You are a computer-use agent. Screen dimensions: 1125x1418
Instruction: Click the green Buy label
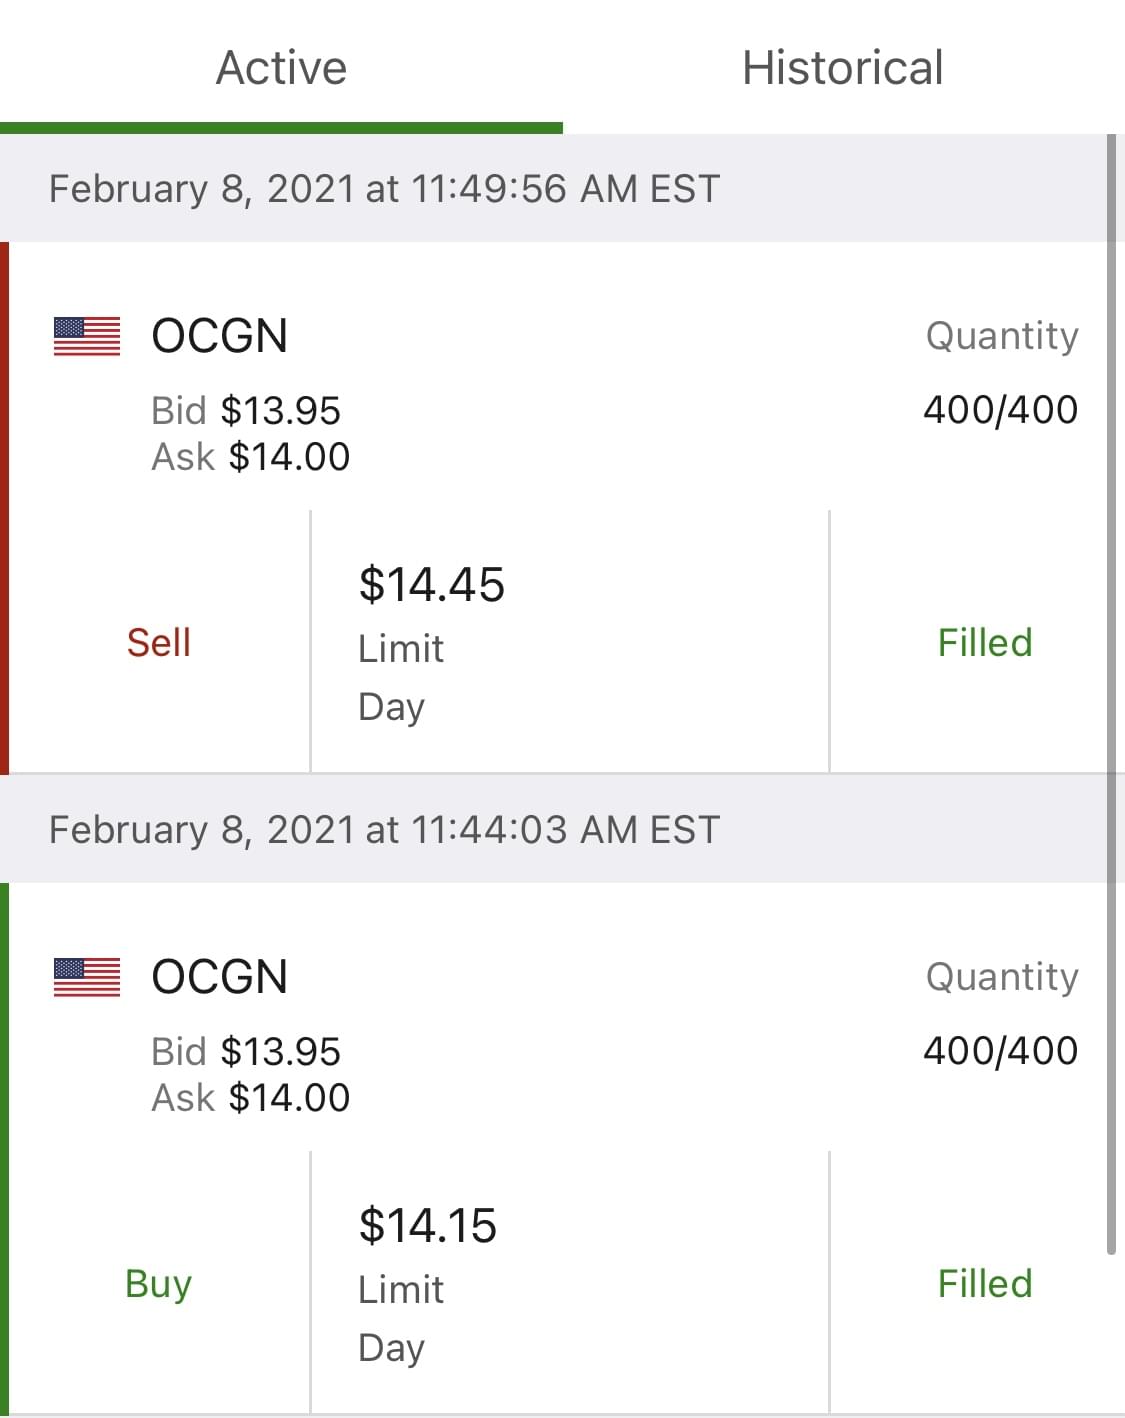coord(159,1283)
